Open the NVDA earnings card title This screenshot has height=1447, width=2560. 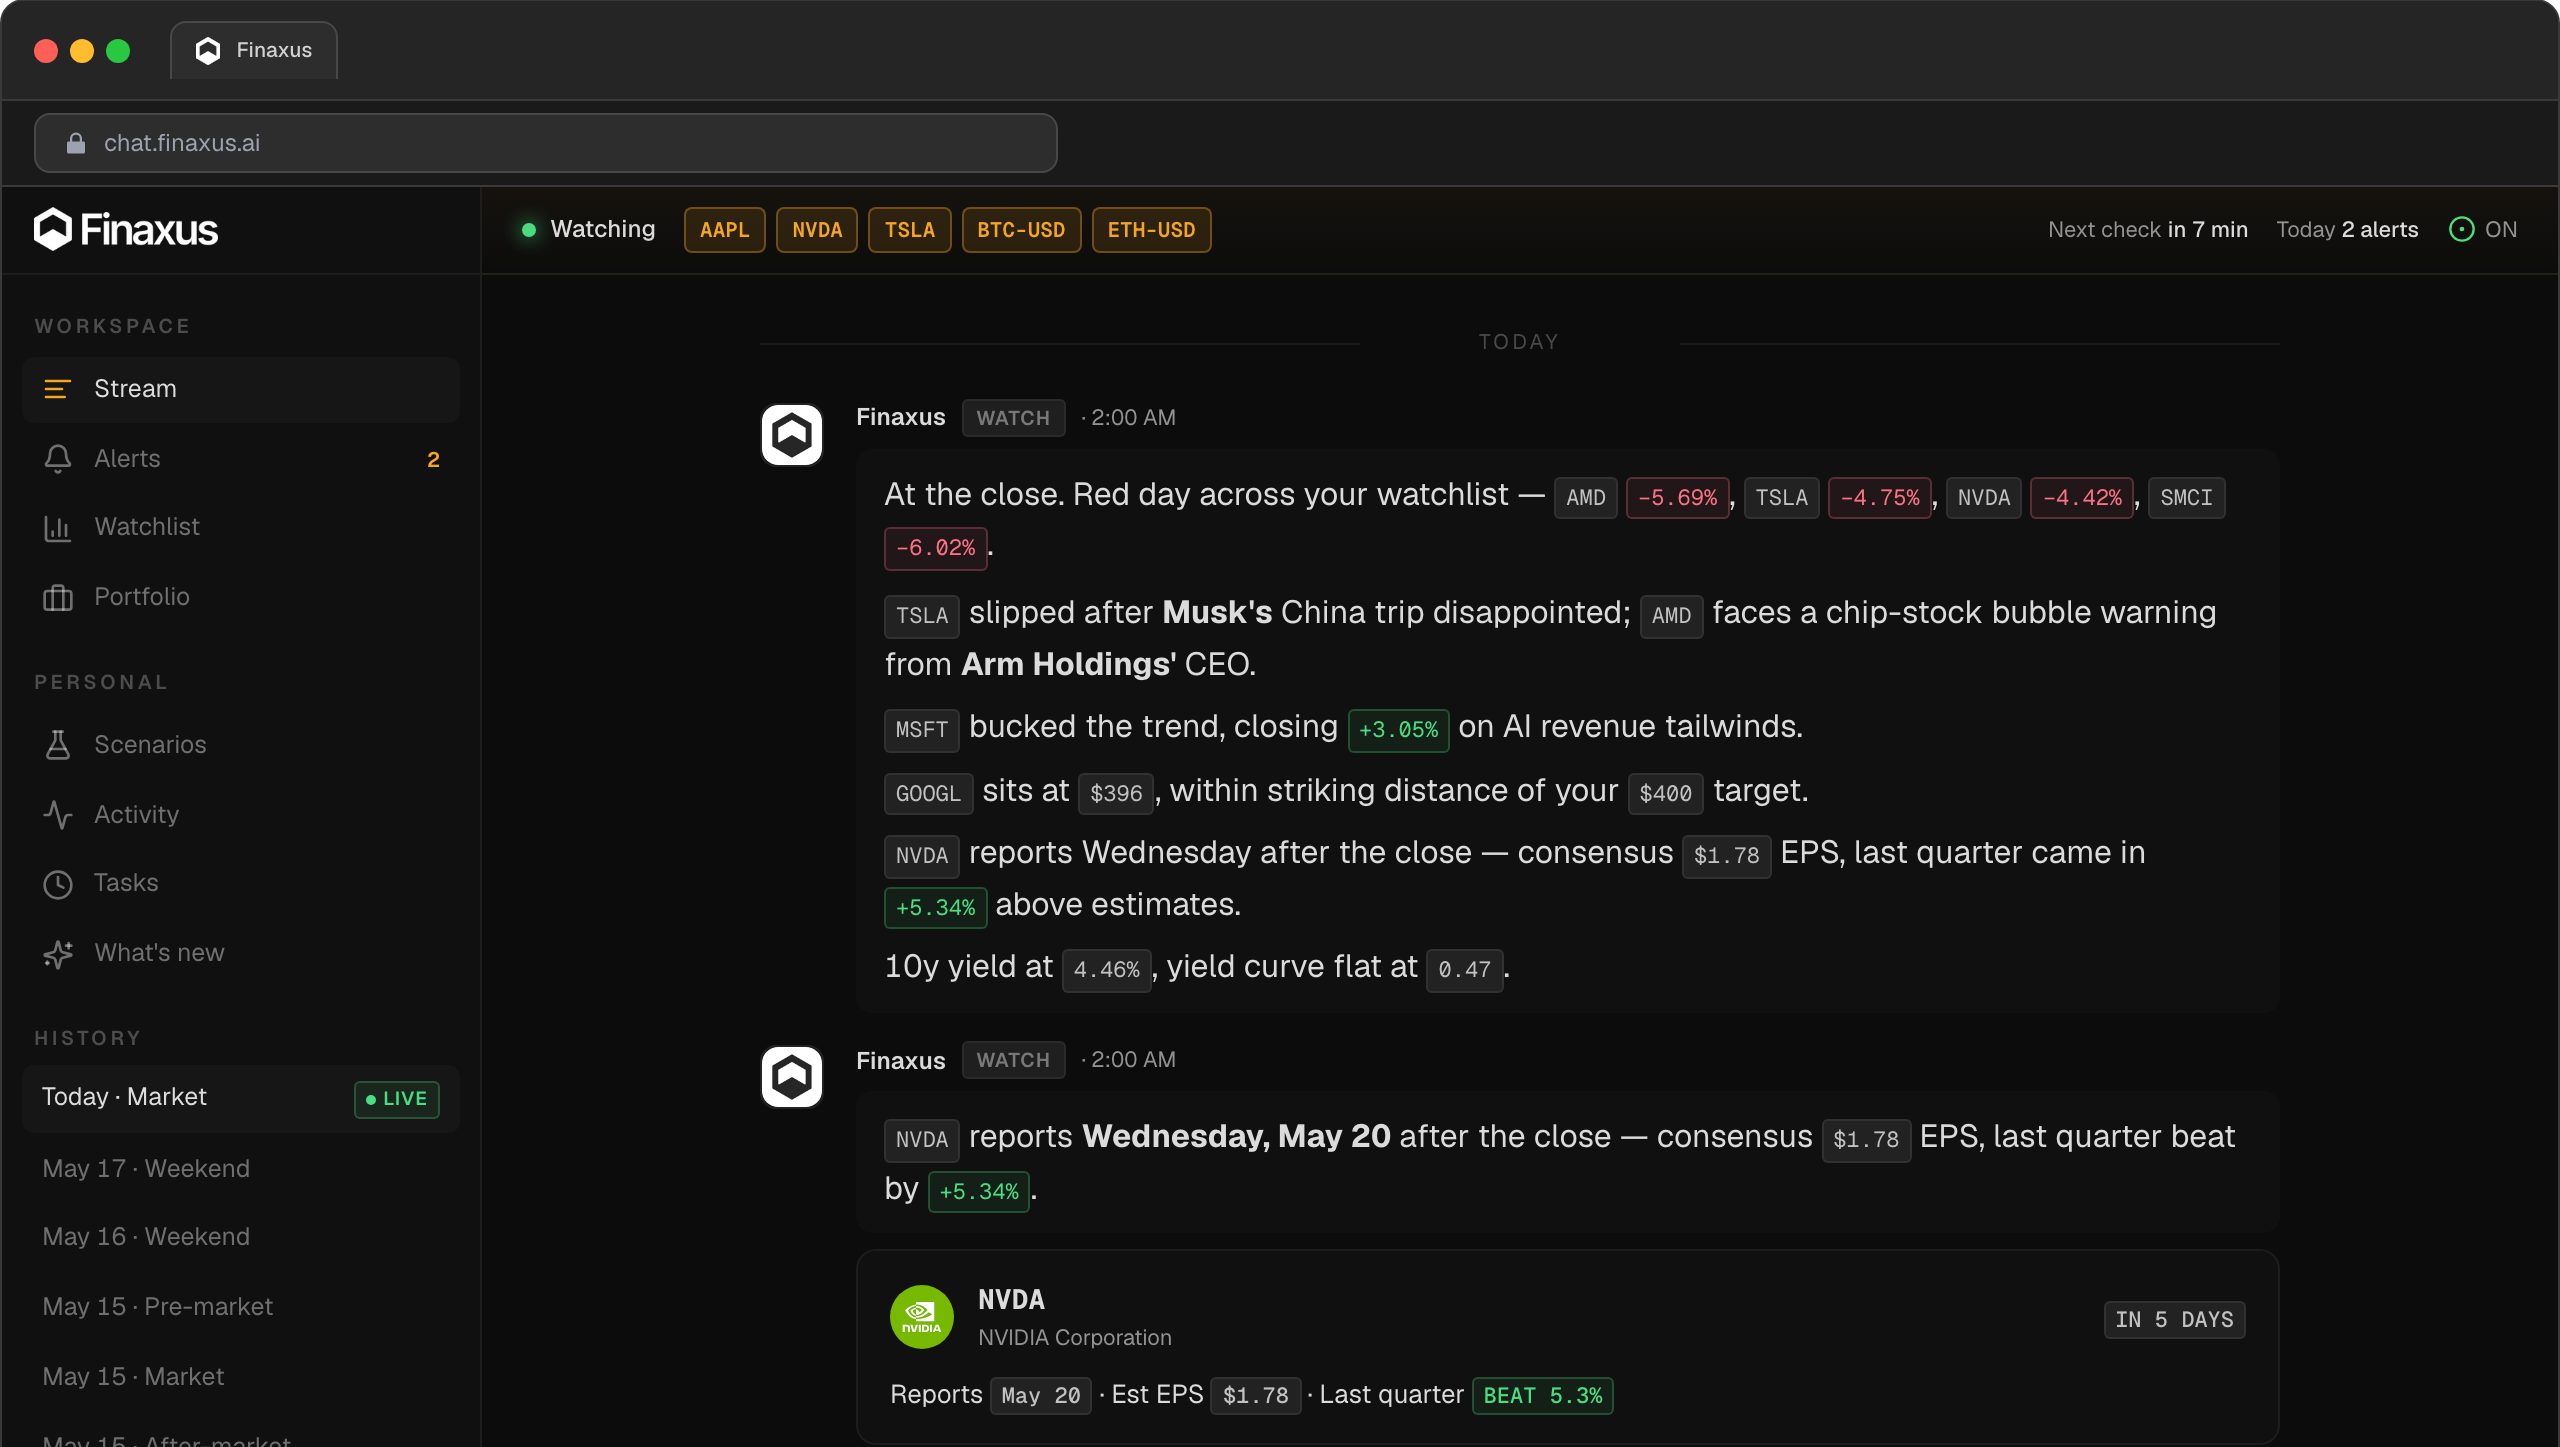(1011, 1300)
